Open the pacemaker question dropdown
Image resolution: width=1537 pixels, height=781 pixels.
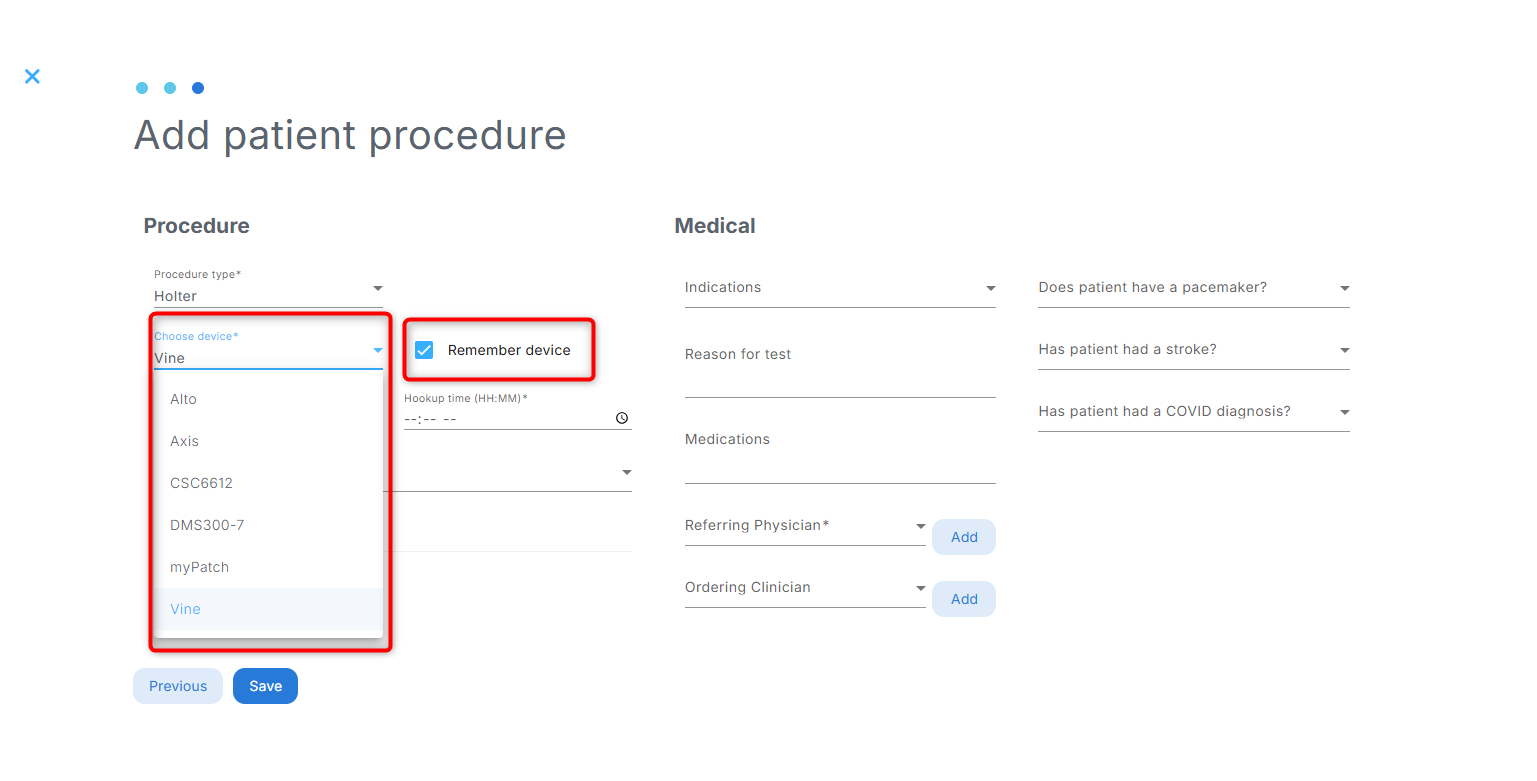pyautogui.click(x=1193, y=288)
